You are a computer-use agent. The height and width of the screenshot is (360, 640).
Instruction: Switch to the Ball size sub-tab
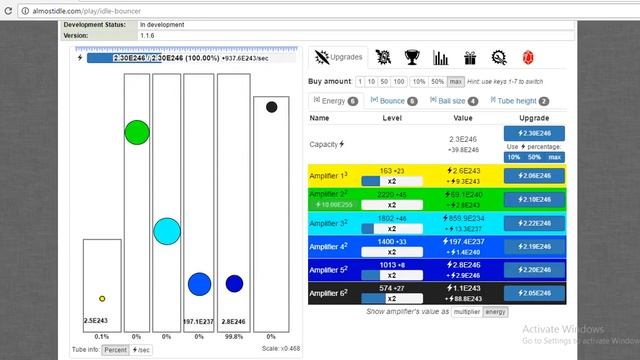pos(454,101)
